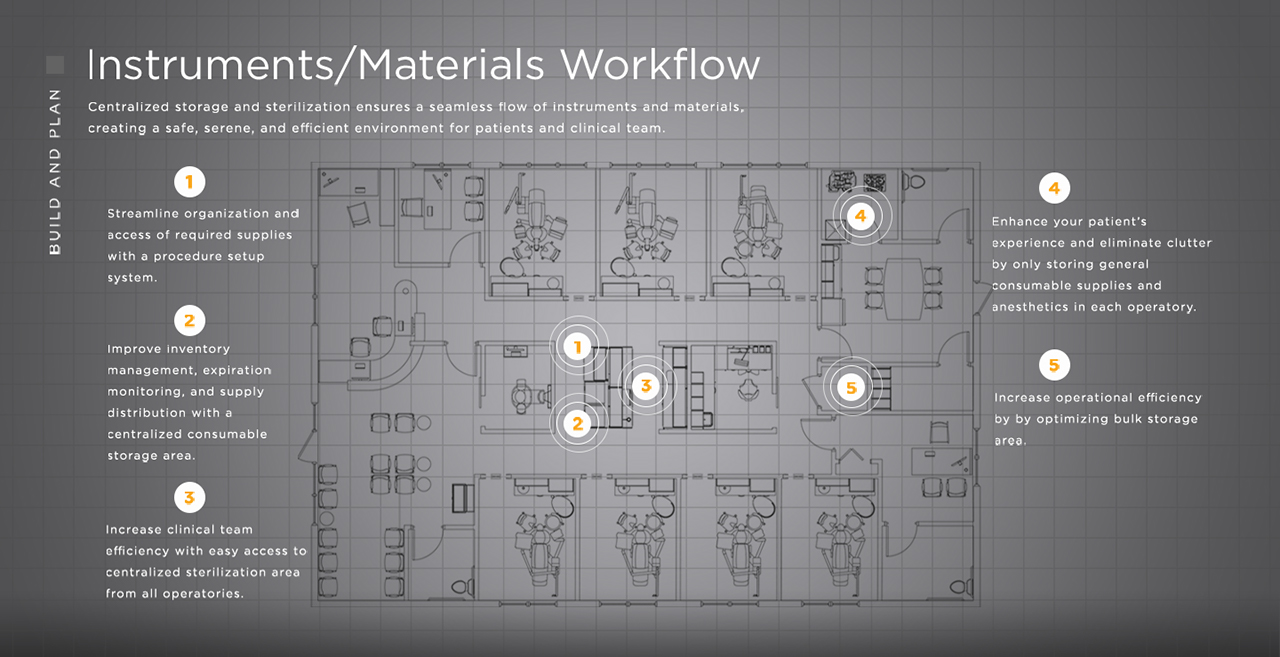Image resolution: width=1280 pixels, height=657 pixels.
Task: Select the badge above the clinical team efficiency note
Action: (189, 497)
